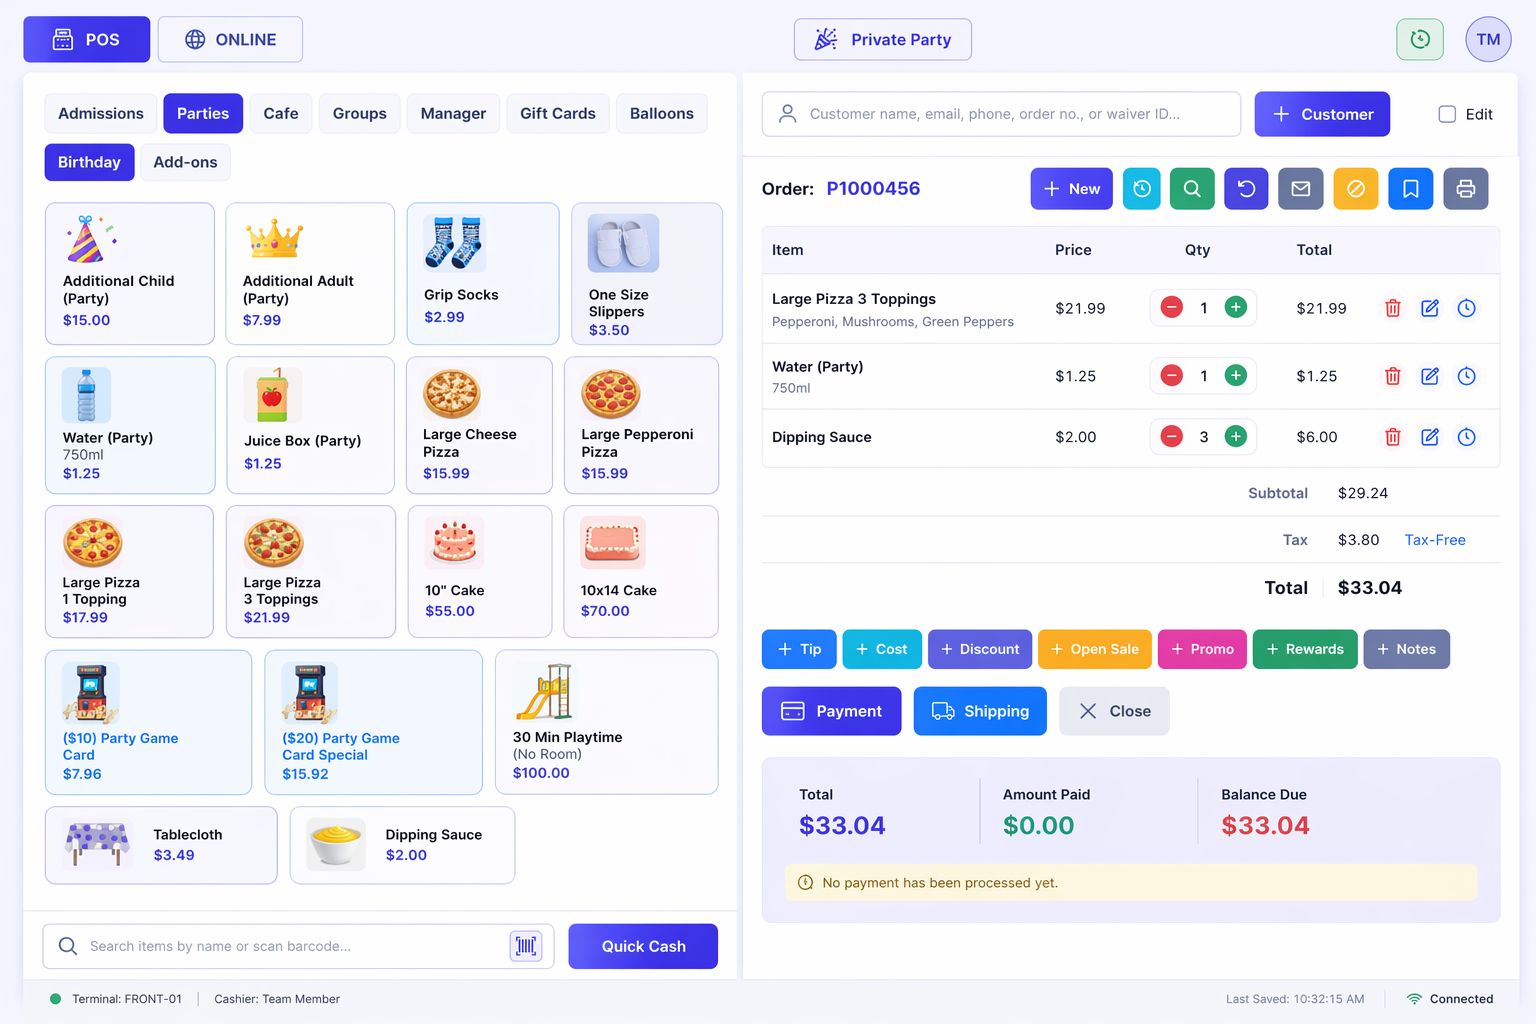The width and height of the screenshot is (1536, 1024).
Task: Click the customer search input field
Action: [1000, 114]
